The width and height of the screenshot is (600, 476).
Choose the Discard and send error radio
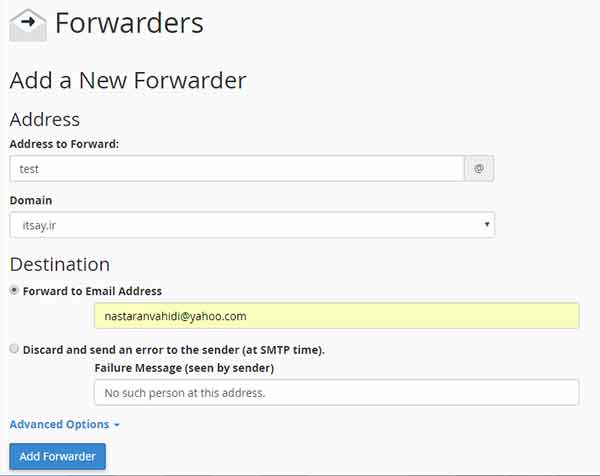[14, 349]
